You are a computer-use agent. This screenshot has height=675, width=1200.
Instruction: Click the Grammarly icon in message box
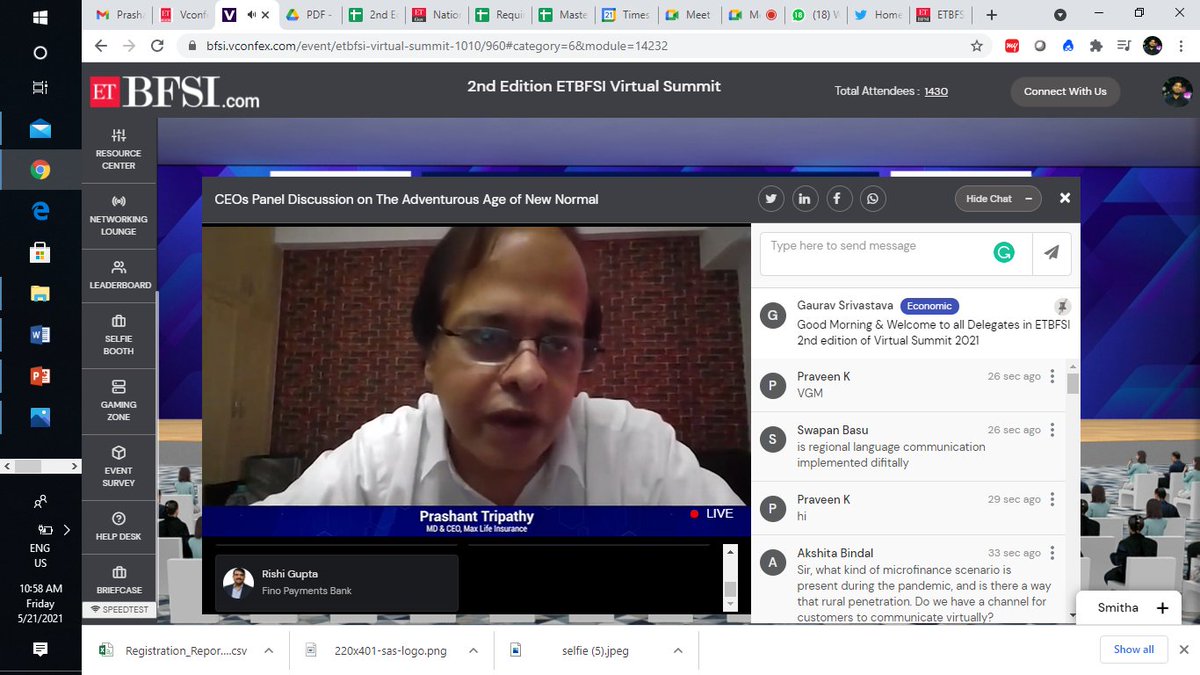(1003, 254)
